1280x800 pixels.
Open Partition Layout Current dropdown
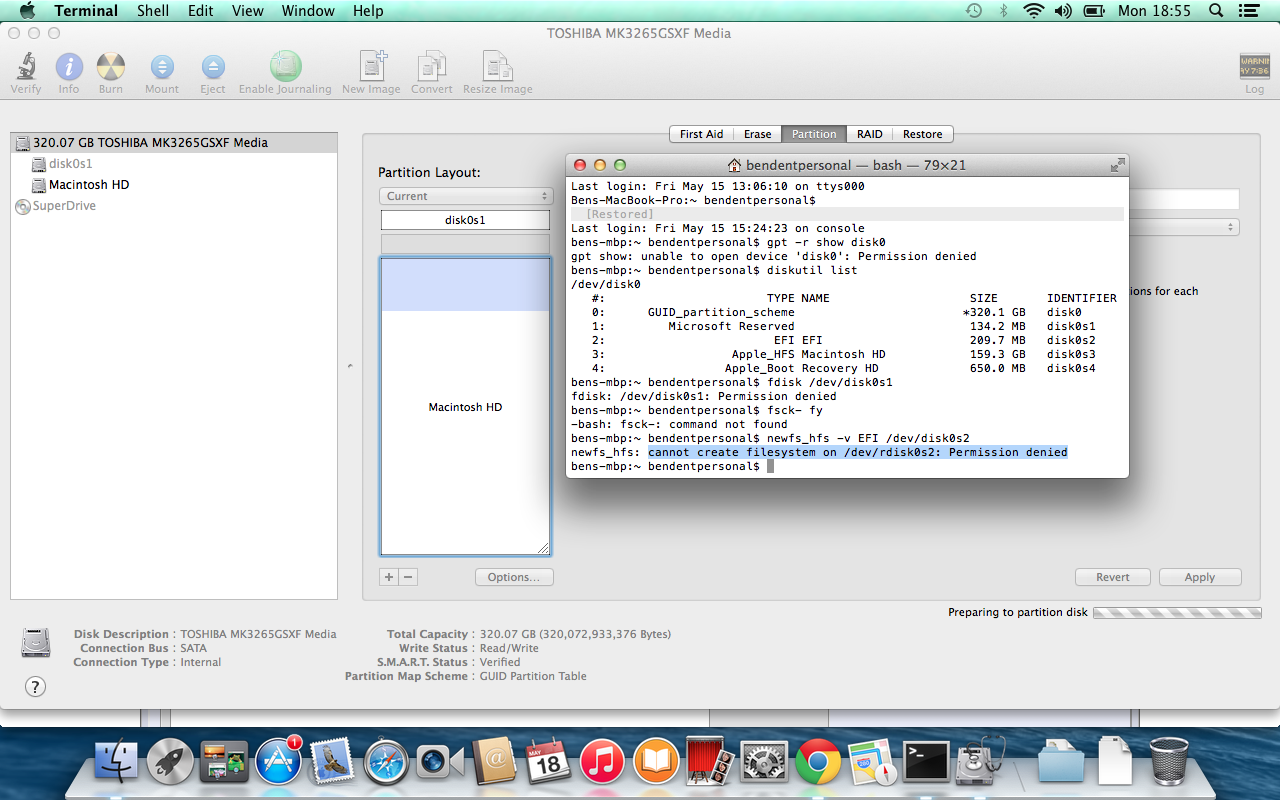tap(465, 196)
